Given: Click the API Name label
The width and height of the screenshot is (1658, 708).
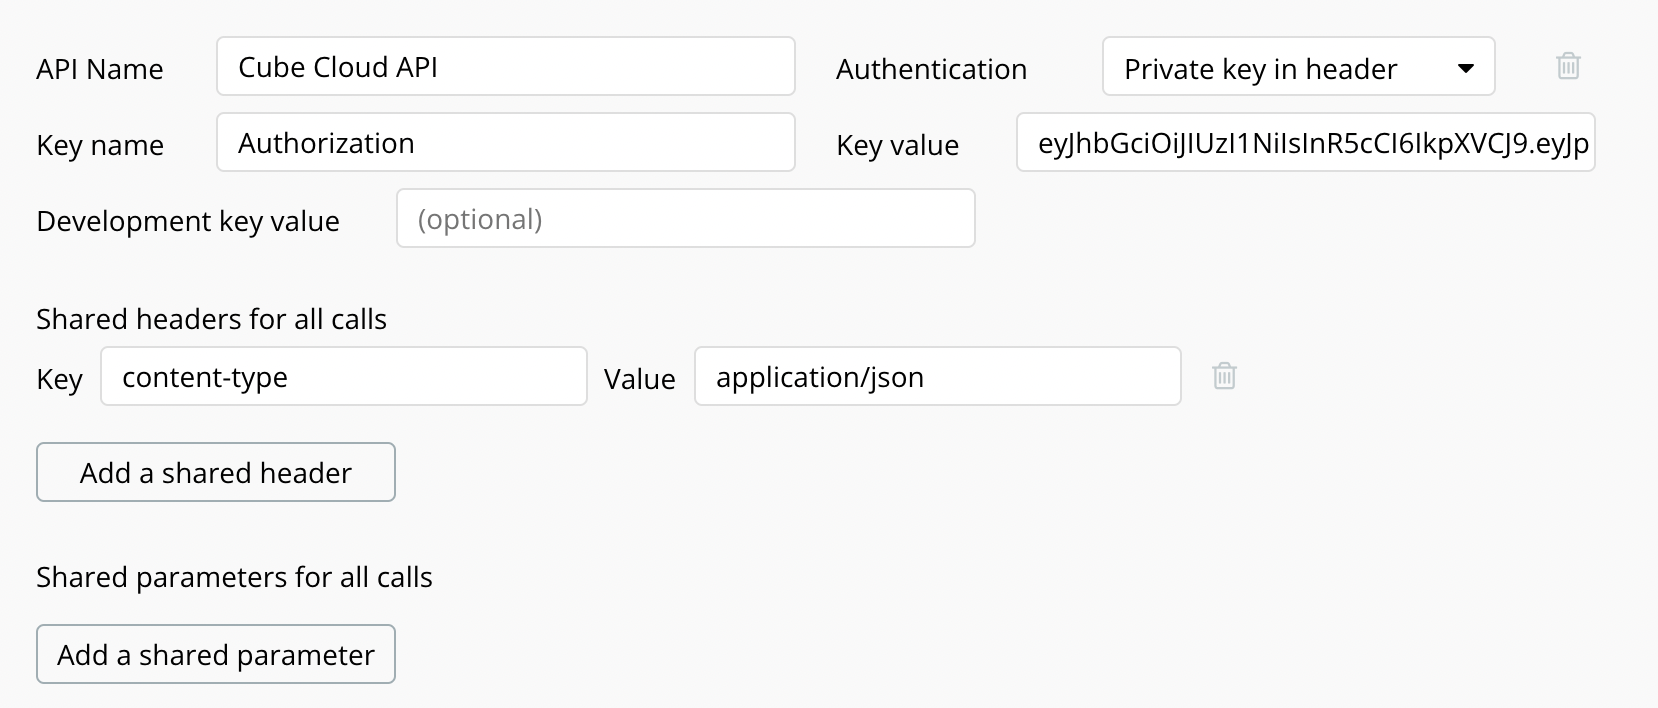Looking at the screenshot, I should pos(100,69).
